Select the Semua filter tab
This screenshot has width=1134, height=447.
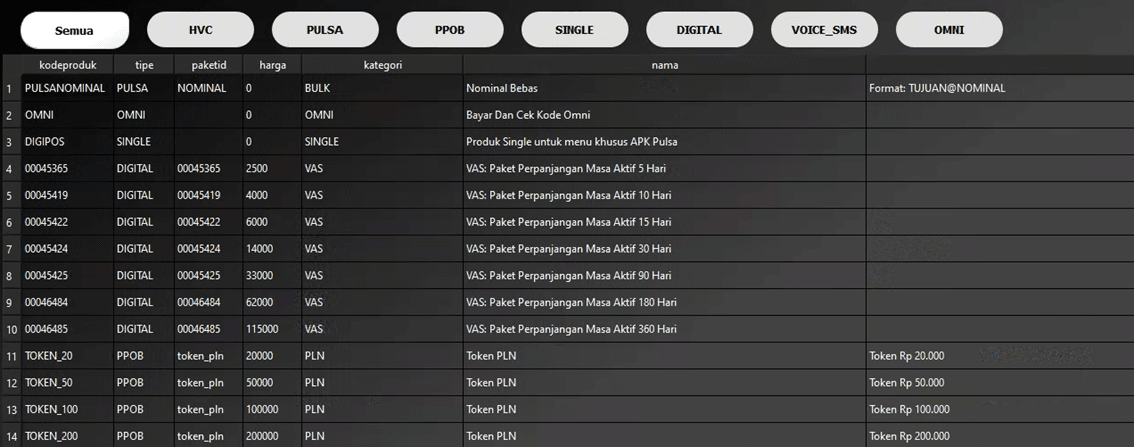point(75,30)
